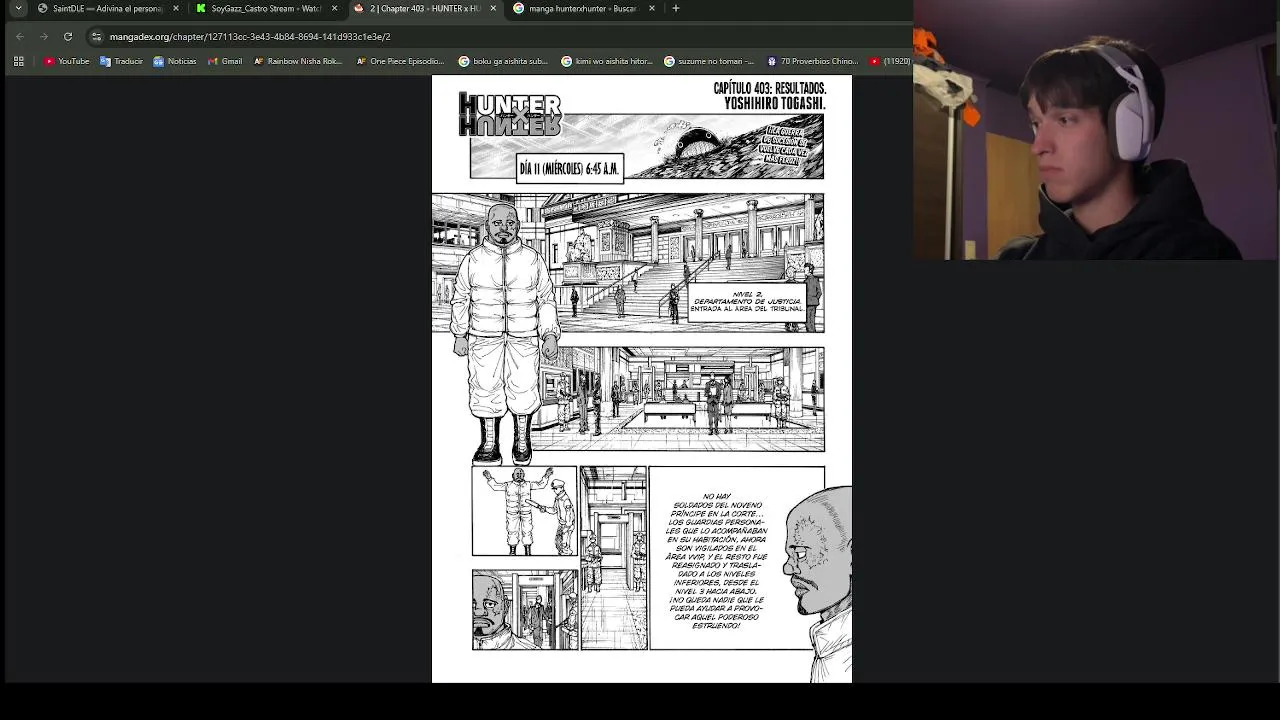Close the Chapter 403 HUNTER tab
Image resolution: width=1280 pixels, height=720 pixels.
493,8
